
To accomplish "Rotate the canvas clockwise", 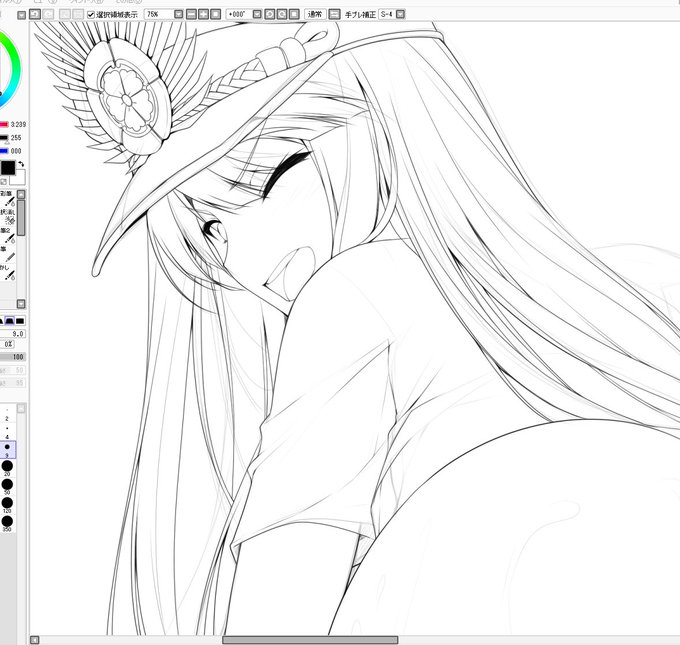I will pos(282,14).
